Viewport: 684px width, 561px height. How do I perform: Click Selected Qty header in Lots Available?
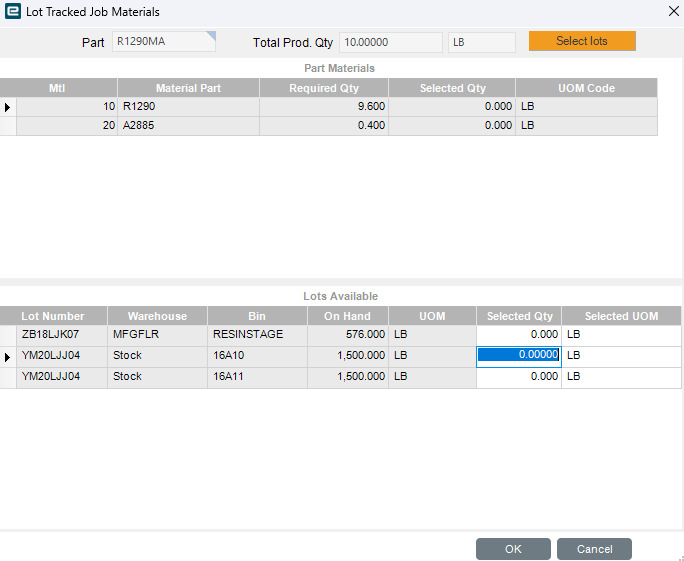(x=519, y=316)
